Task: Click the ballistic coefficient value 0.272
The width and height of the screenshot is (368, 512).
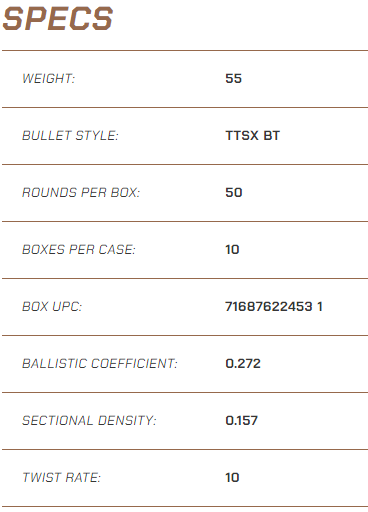Action: click(x=243, y=364)
